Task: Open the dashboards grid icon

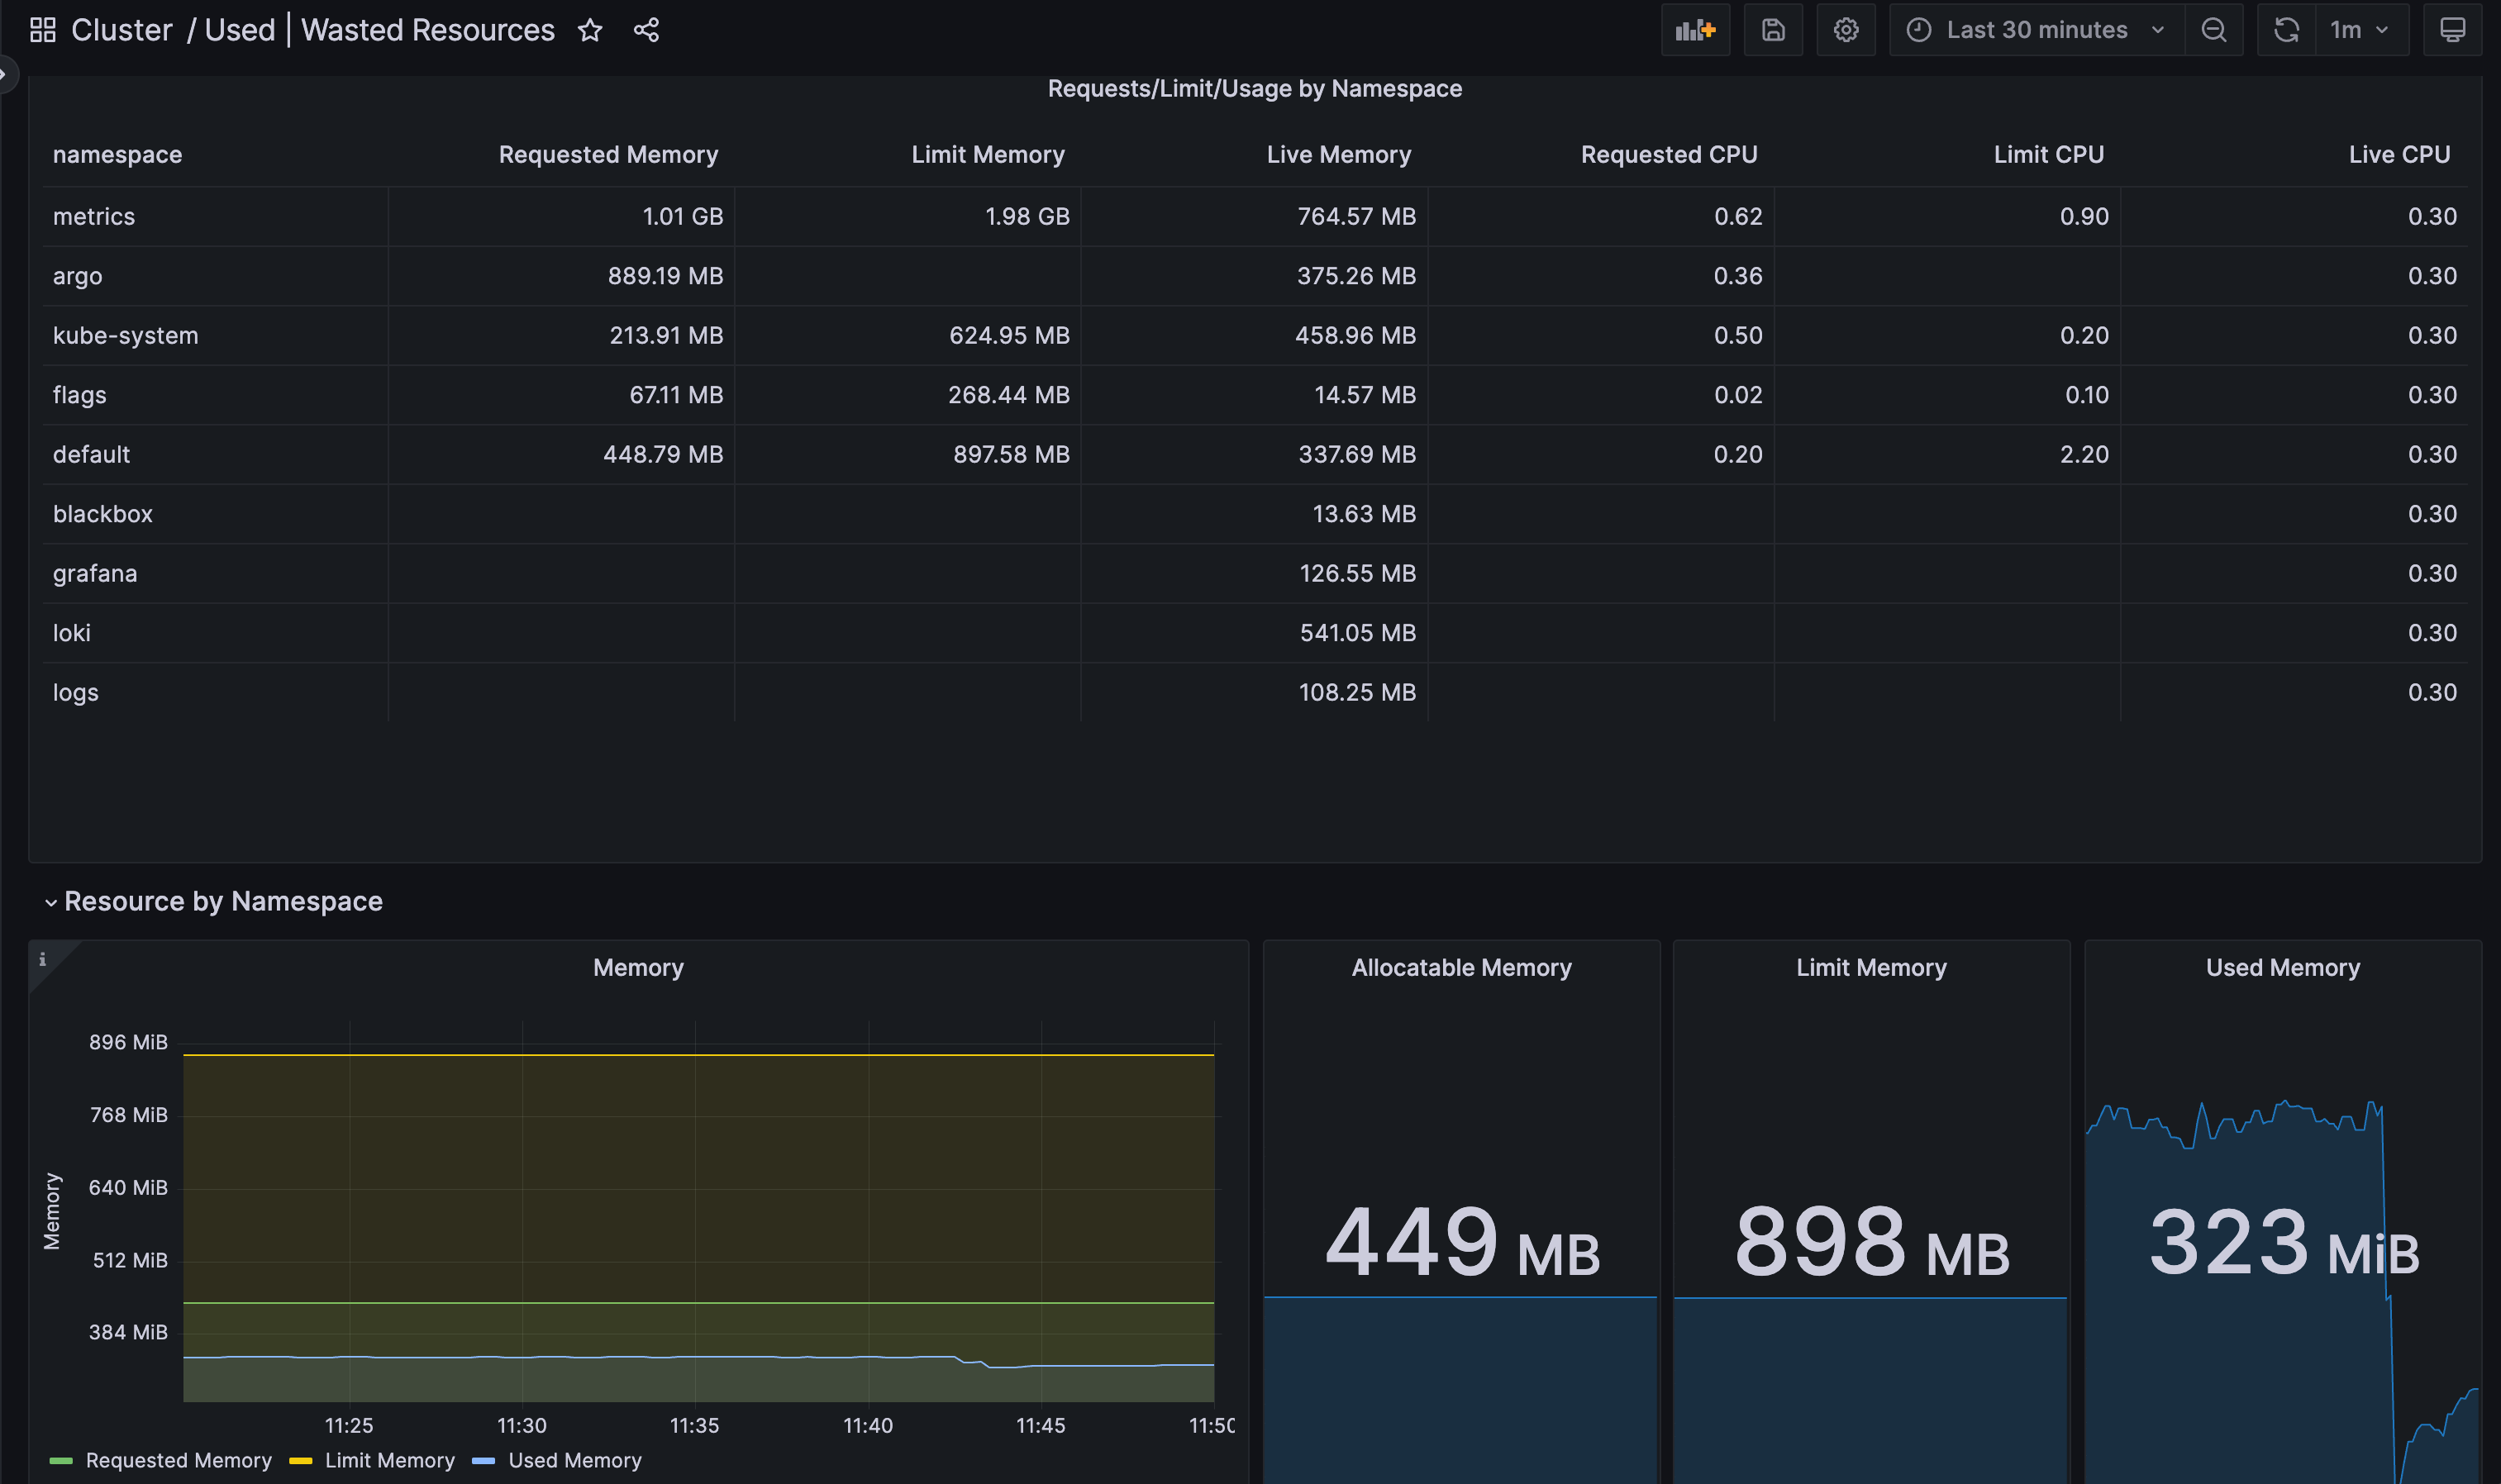Action: pyautogui.click(x=42, y=30)
